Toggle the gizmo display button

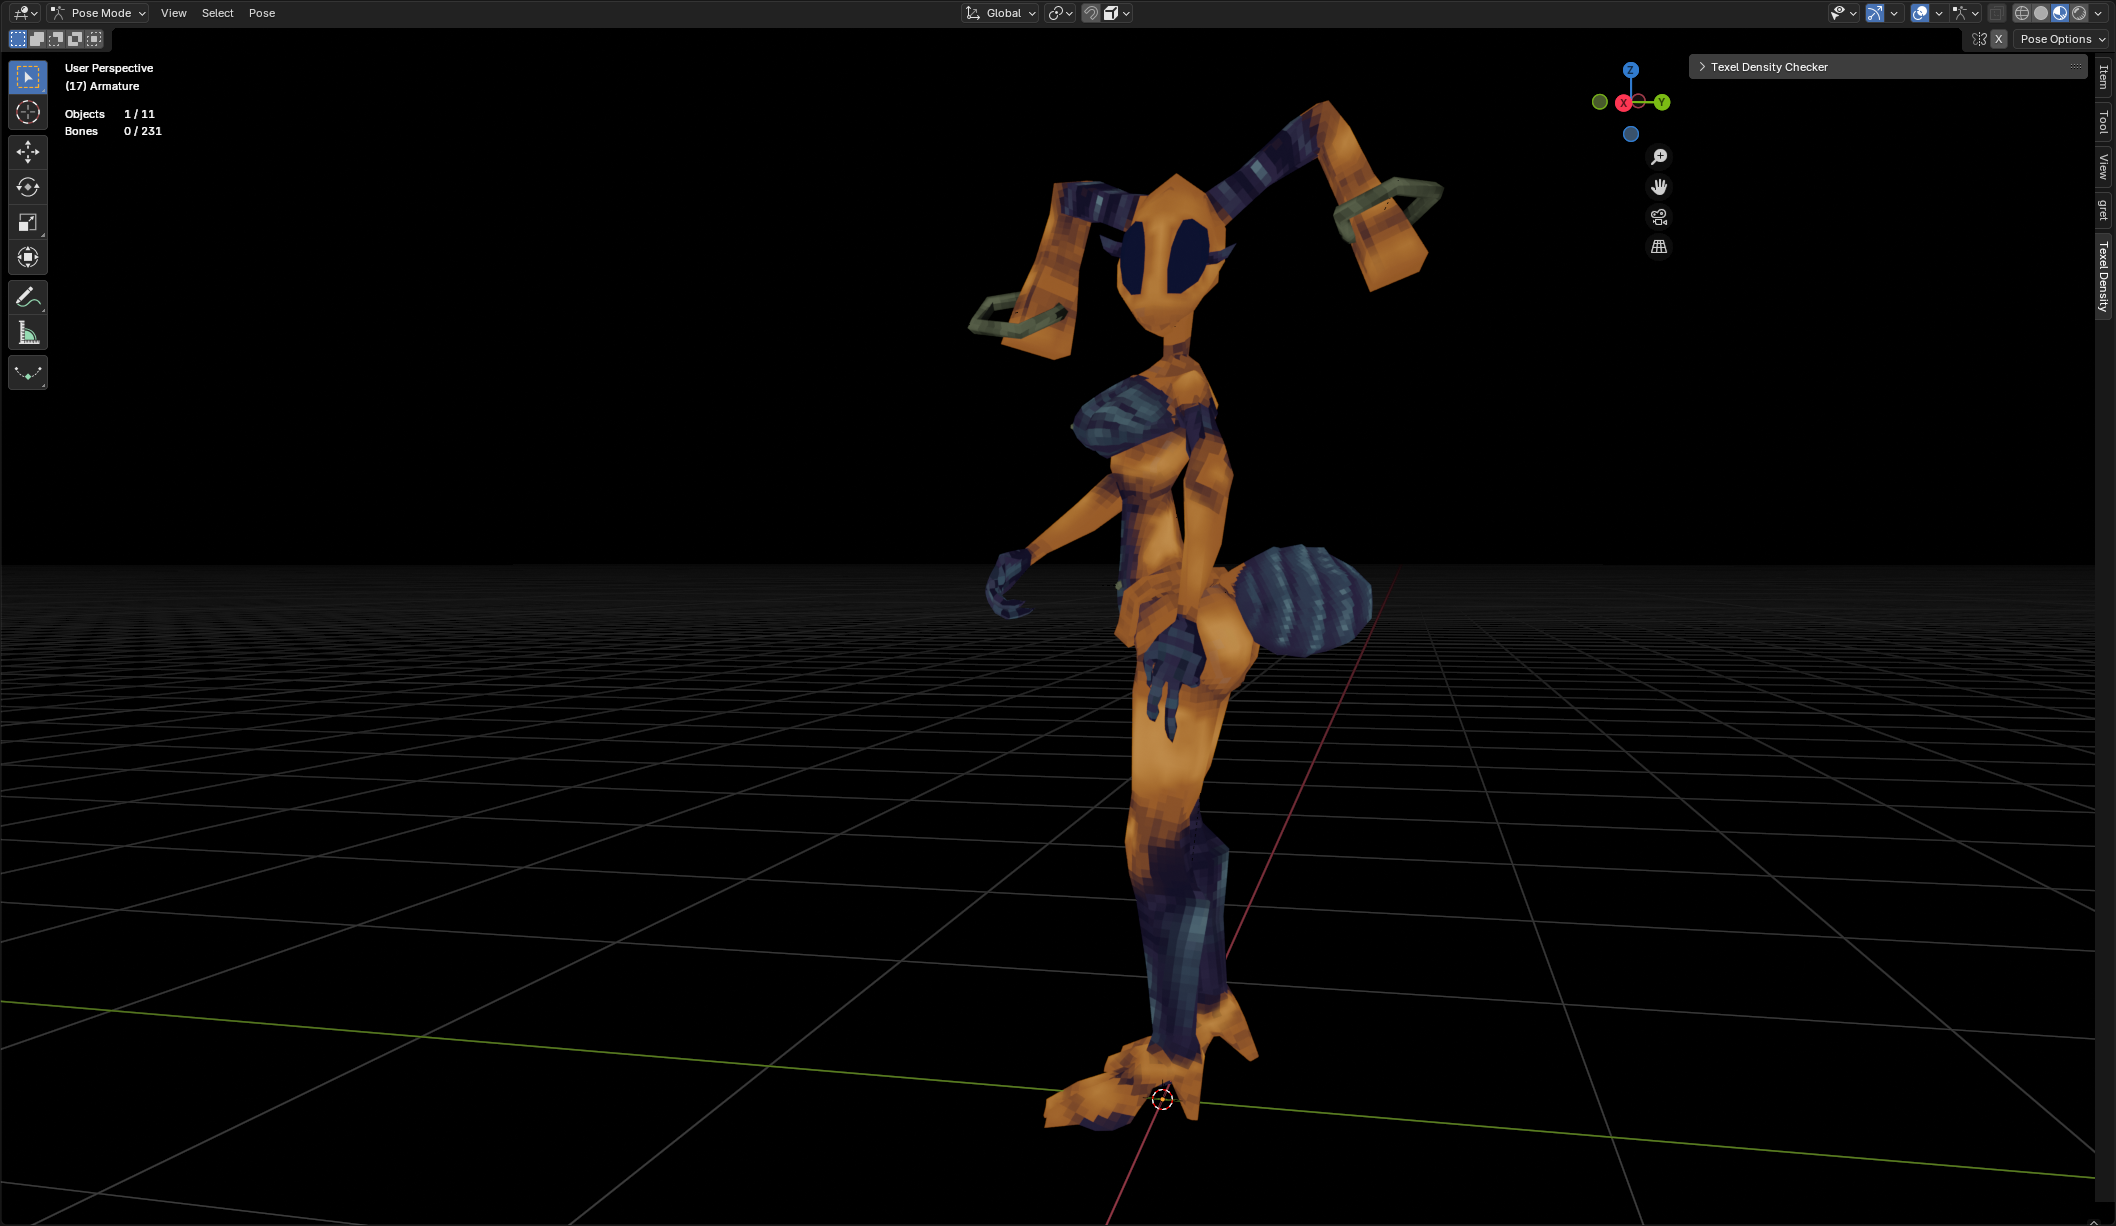(x=1875, y=13)
